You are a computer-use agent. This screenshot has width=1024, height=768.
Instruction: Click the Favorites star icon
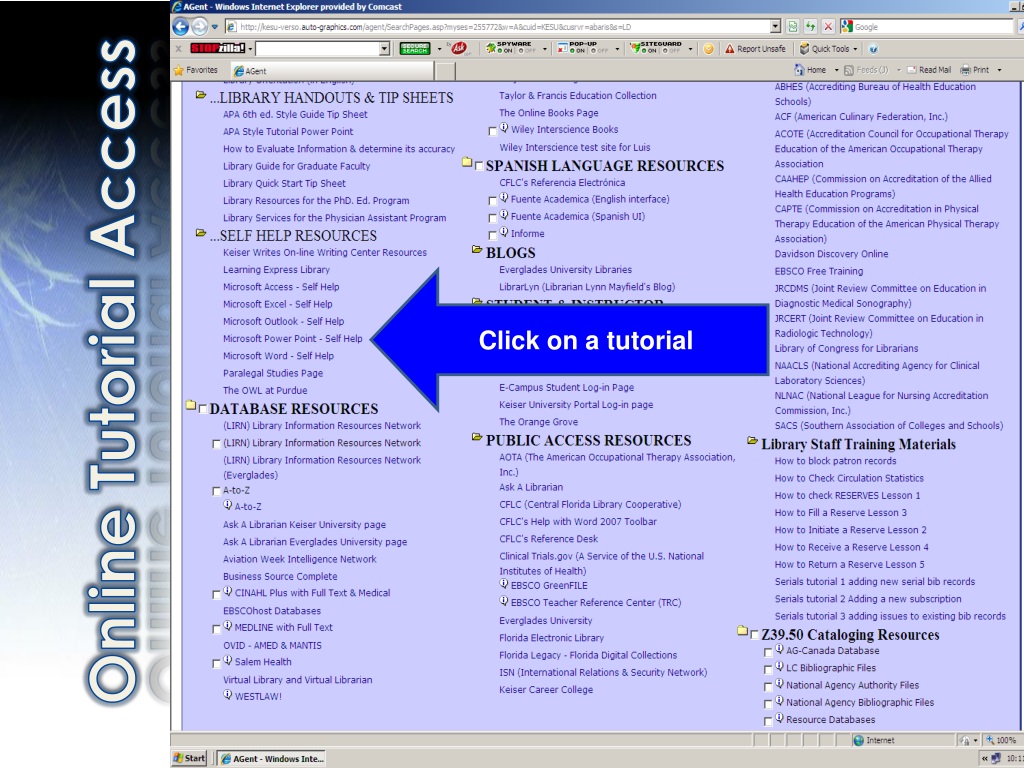[178, 70]
